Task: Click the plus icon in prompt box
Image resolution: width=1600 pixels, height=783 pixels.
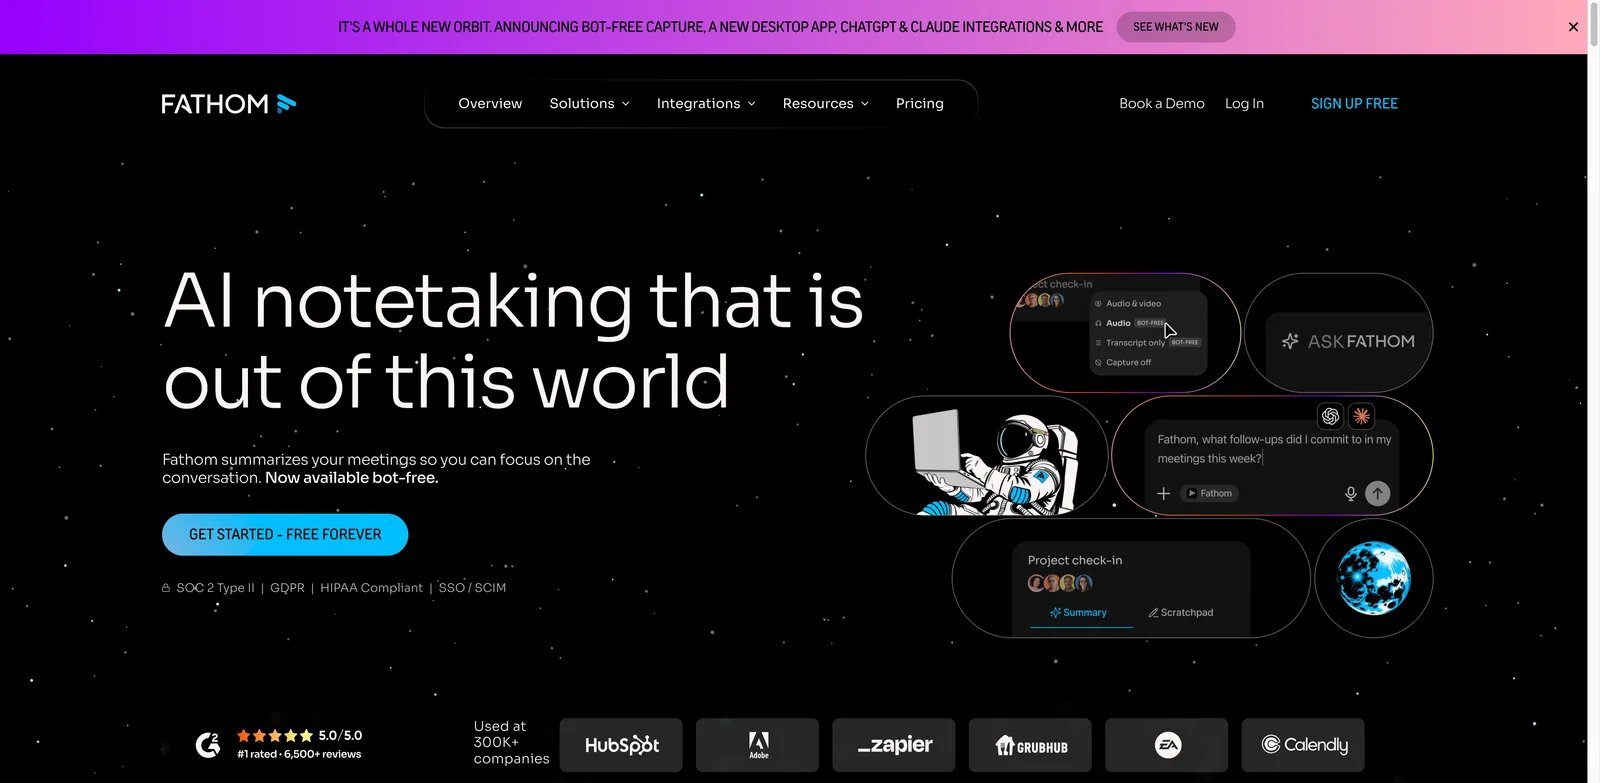Action: pos(1163,494)
